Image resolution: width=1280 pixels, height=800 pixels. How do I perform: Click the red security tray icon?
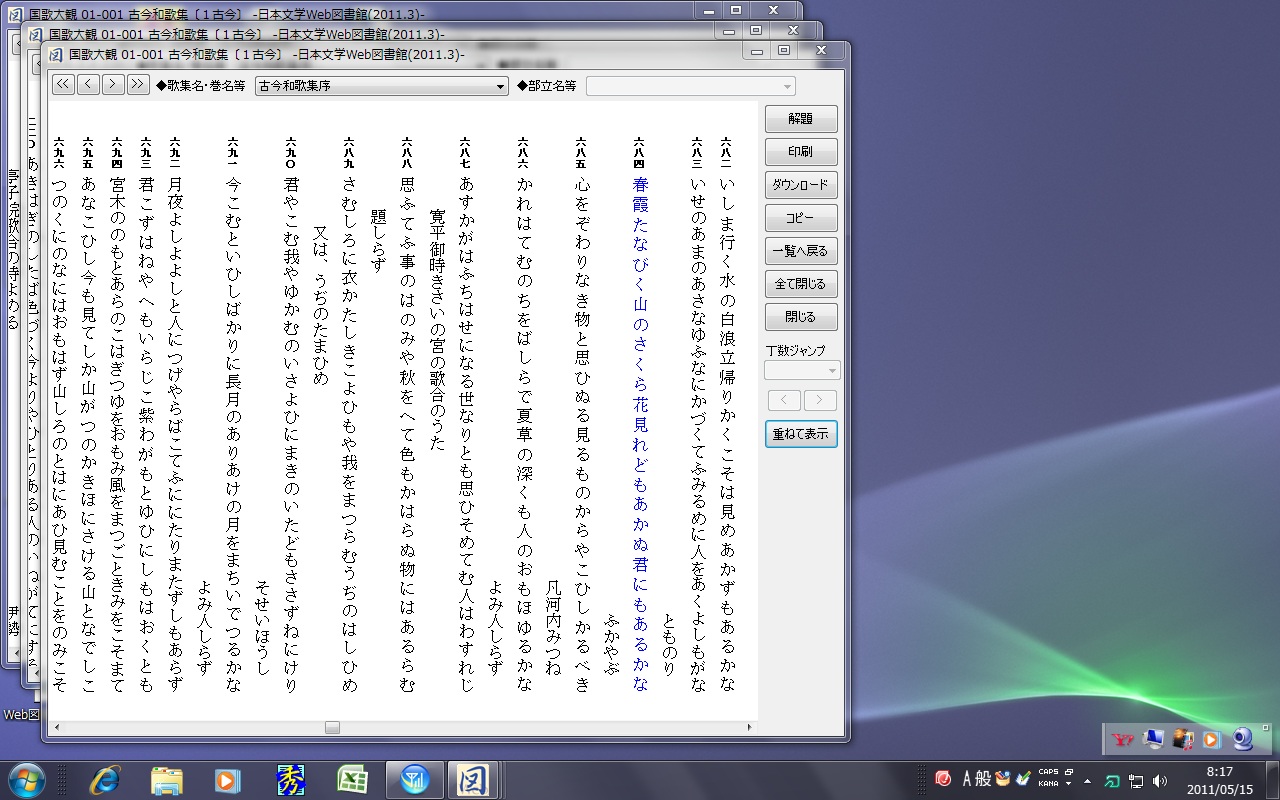(x=942, y=779)
